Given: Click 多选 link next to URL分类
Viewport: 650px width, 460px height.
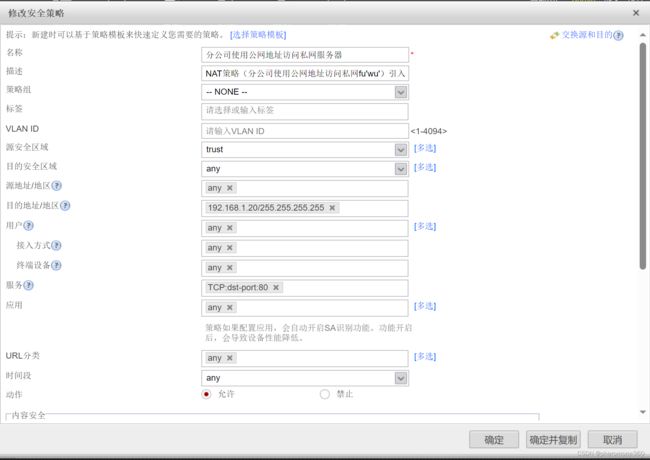Looking at the screenshot, I should coord(425,357).
